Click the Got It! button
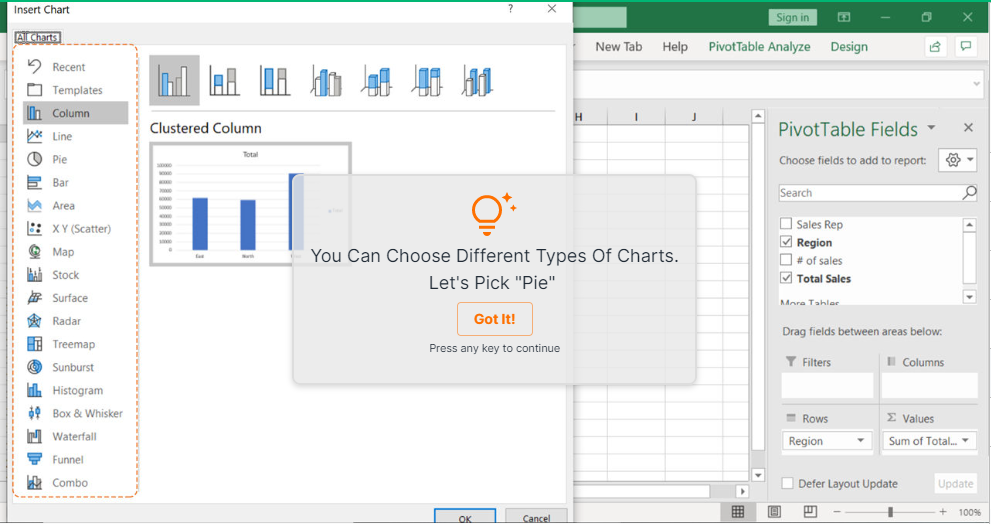The width and height of the screenshot is (991, 524). [495, 319]
